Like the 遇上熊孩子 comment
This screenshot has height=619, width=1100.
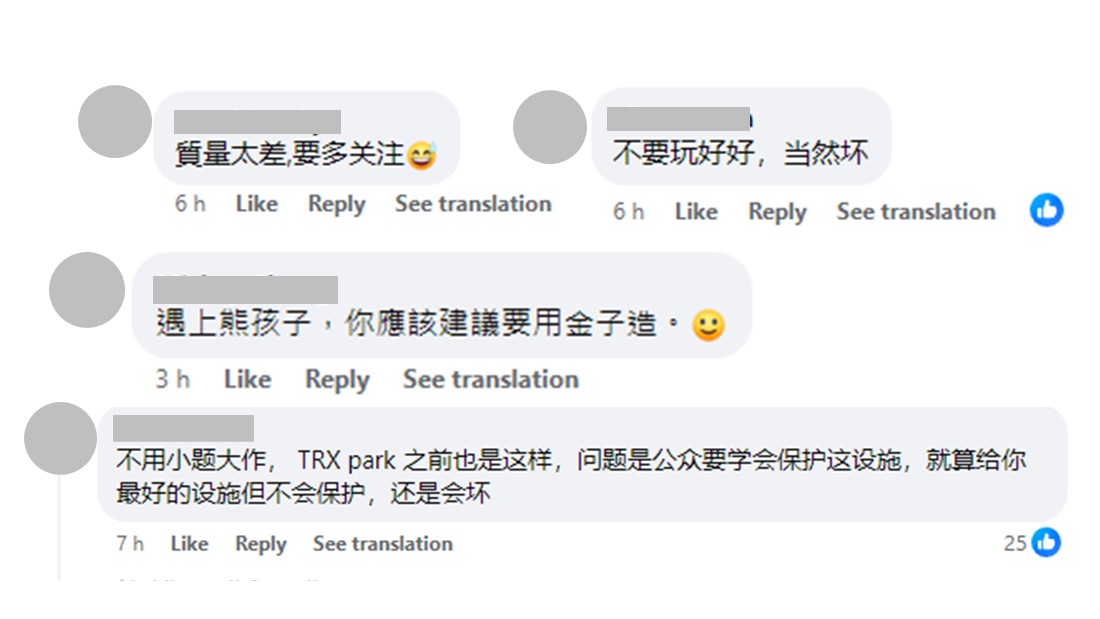point(247,380)
